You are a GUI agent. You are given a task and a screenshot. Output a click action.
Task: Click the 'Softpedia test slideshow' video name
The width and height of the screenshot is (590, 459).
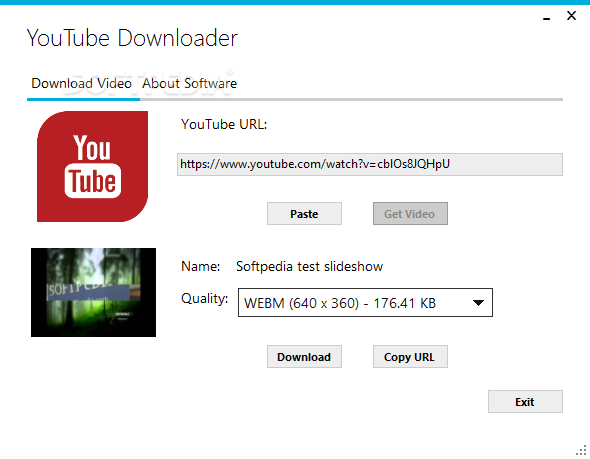pyautogui.click(x=309, y=267)
